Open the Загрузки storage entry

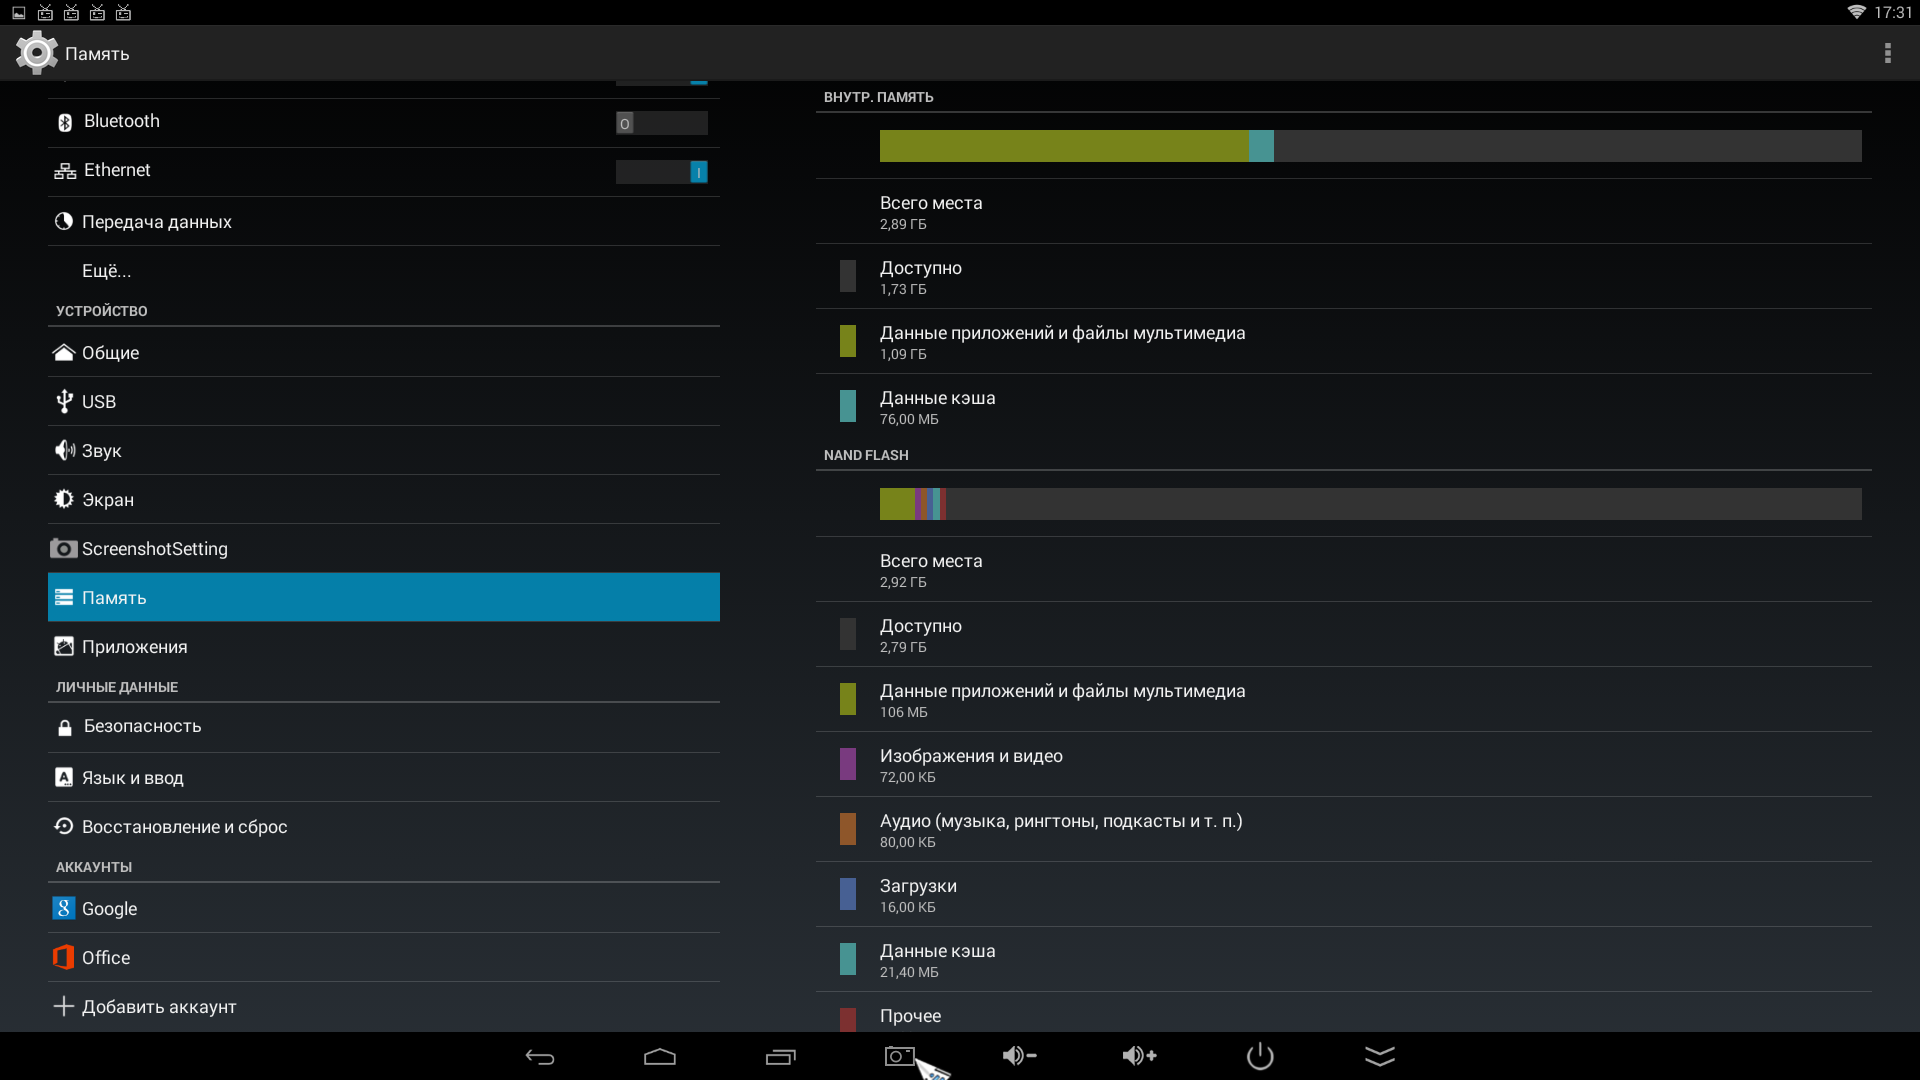918,895
